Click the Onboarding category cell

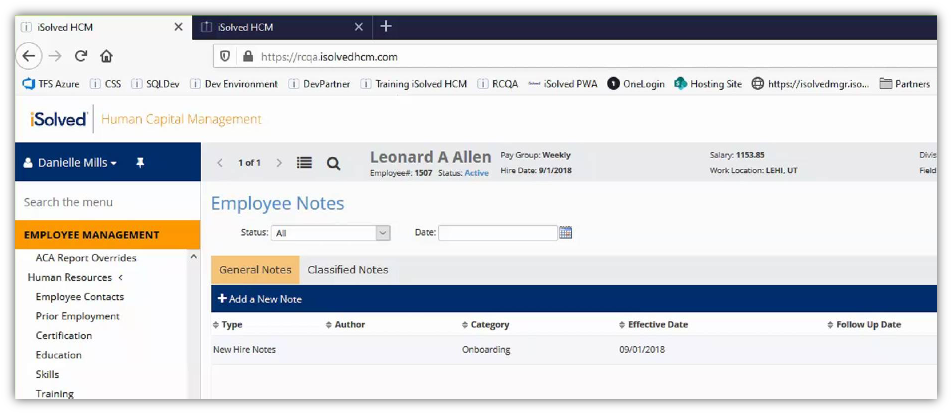tap(486, 350)
